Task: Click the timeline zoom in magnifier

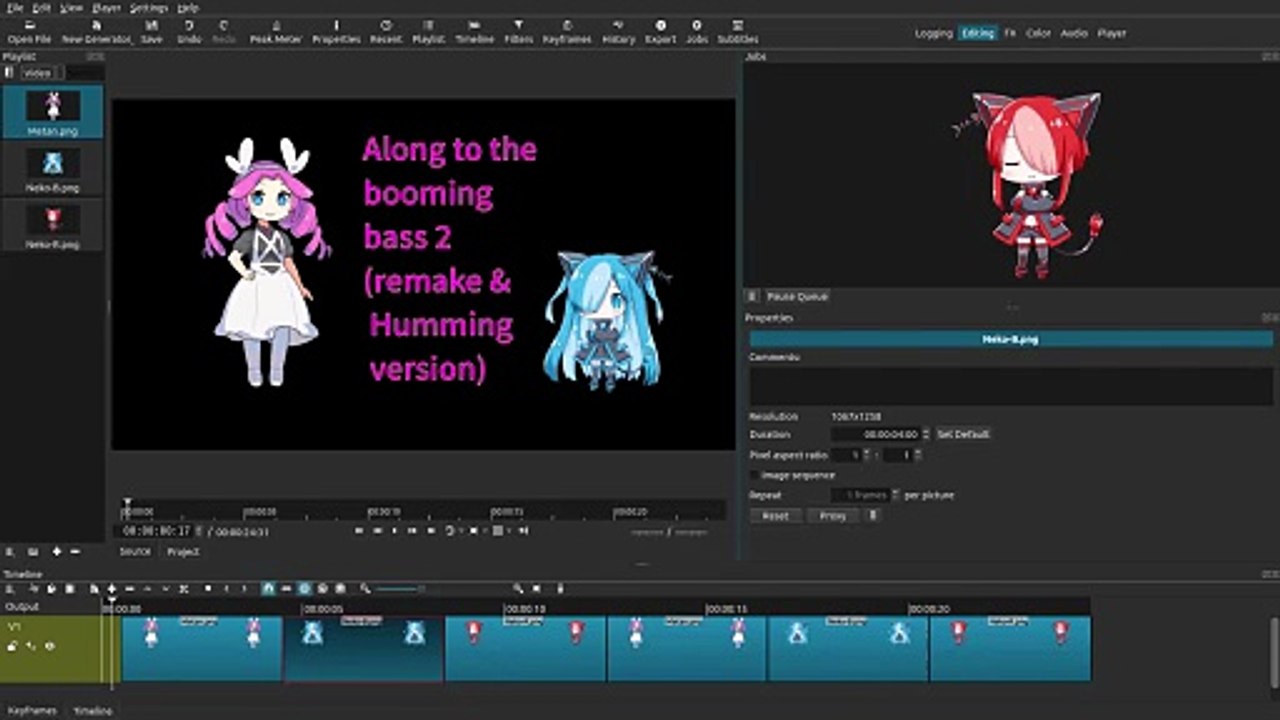Action: (x=518, y=589)
